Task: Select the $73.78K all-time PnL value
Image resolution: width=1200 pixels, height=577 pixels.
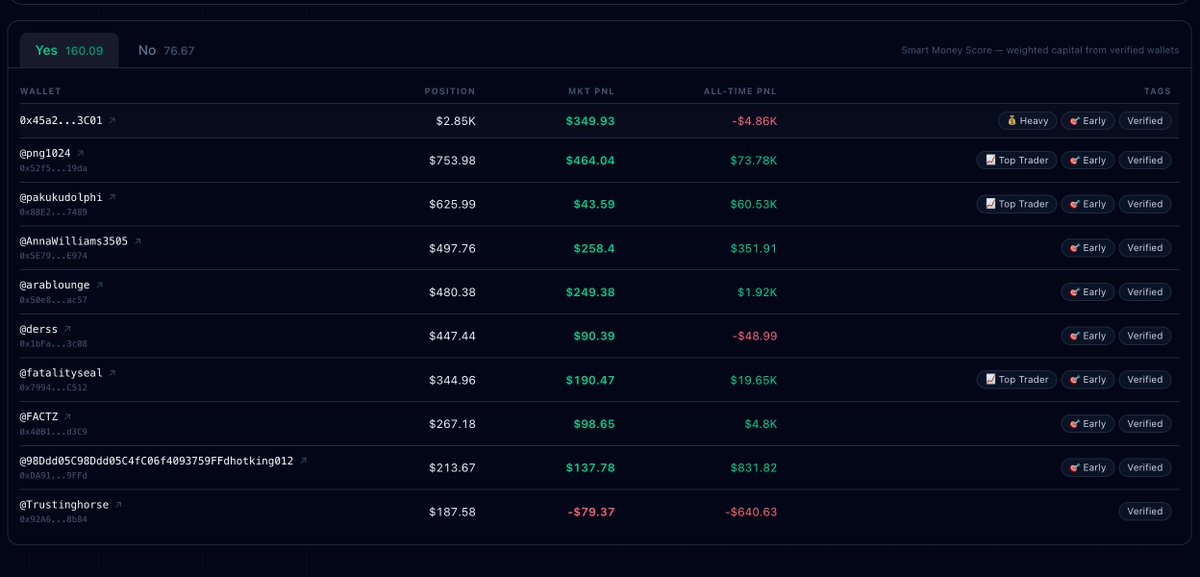Action: (753, 160)
